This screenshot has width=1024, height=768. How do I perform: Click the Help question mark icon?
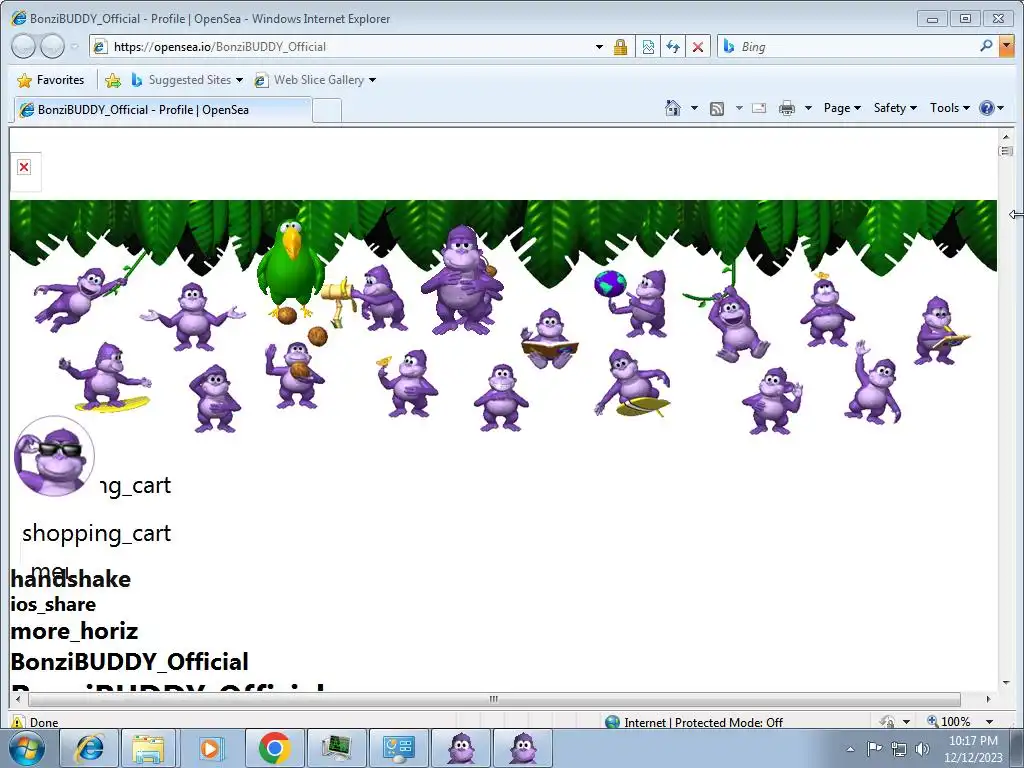pos(987,108)
